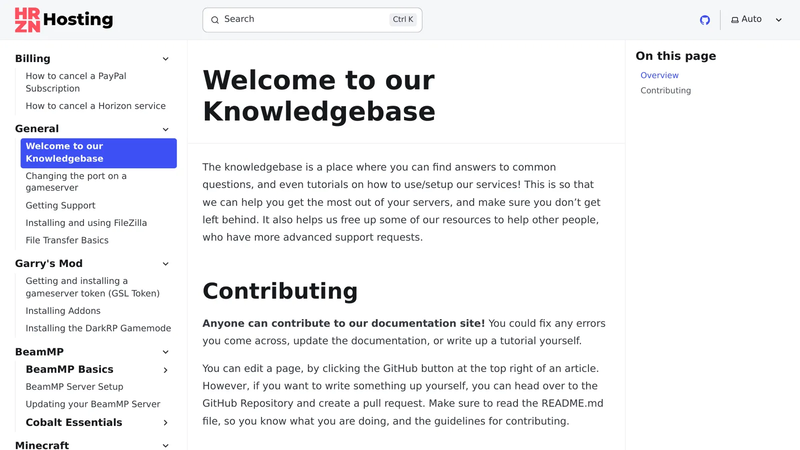Screen dimensions: 800x450
Task: Expand the Cobalt Essentials group
Action: coord(165,422)
